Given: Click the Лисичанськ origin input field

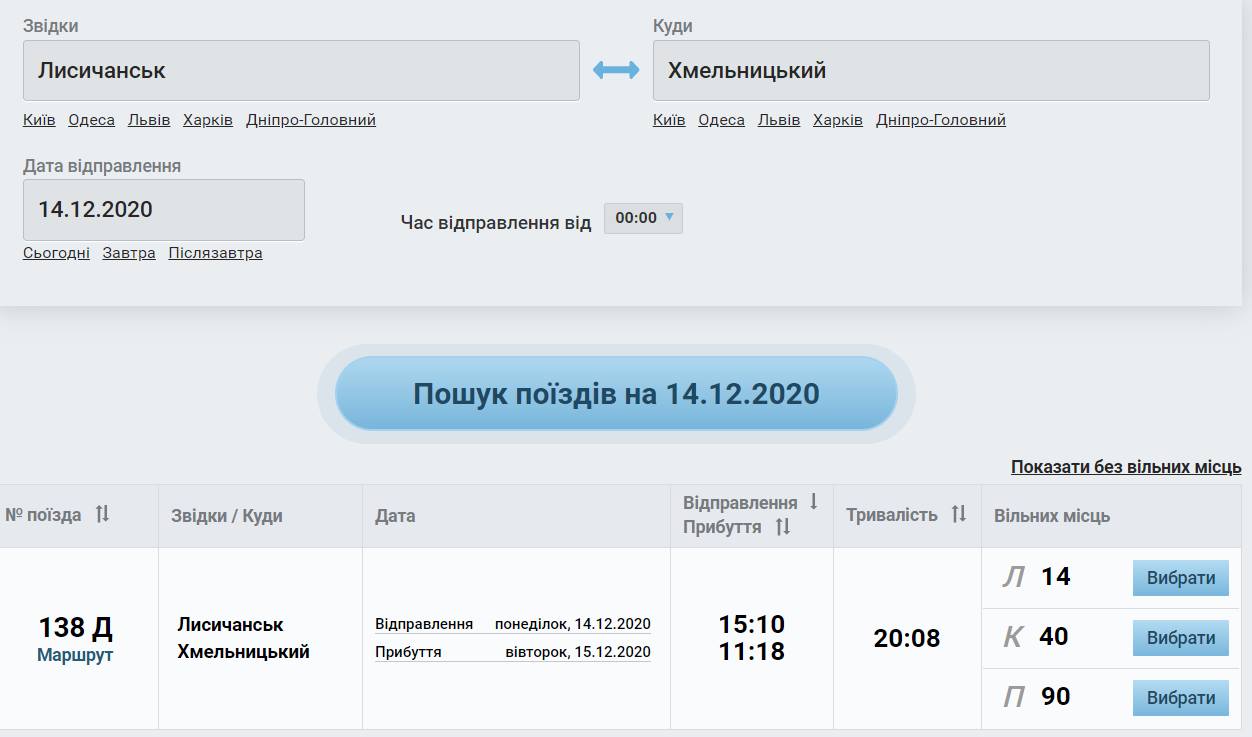Looking at the screenshot, I should (301, 70).
